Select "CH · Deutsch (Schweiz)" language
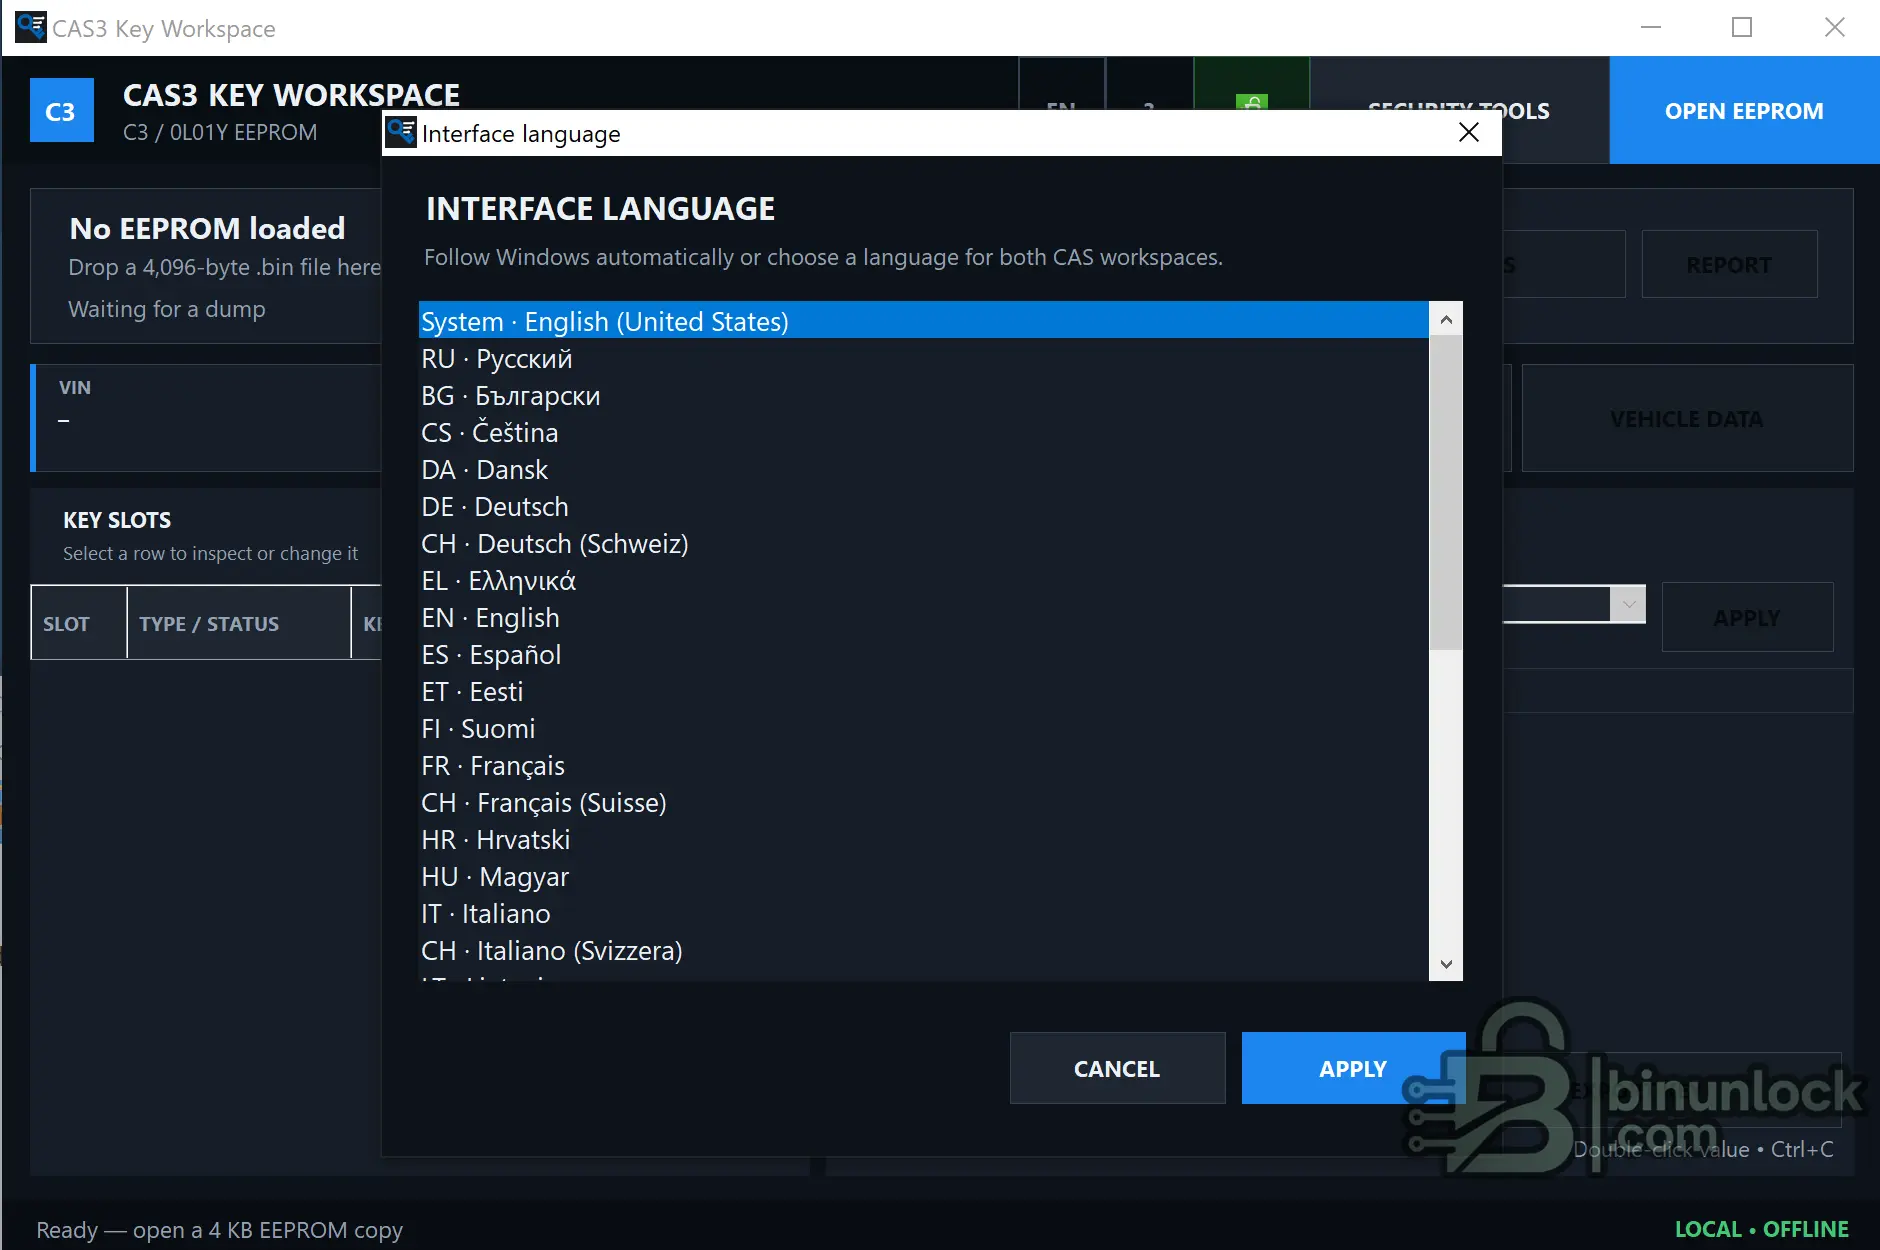This screenshot has width=1880, height=1250. [924, 543]
